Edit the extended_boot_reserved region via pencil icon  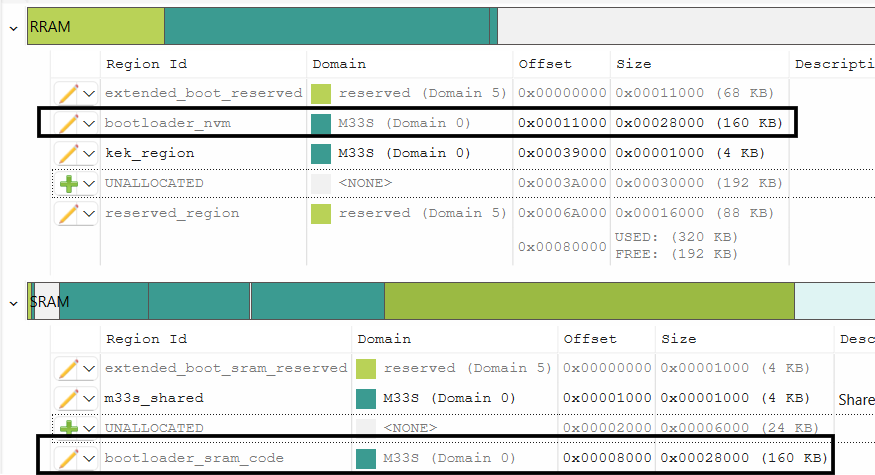point(68,93)
